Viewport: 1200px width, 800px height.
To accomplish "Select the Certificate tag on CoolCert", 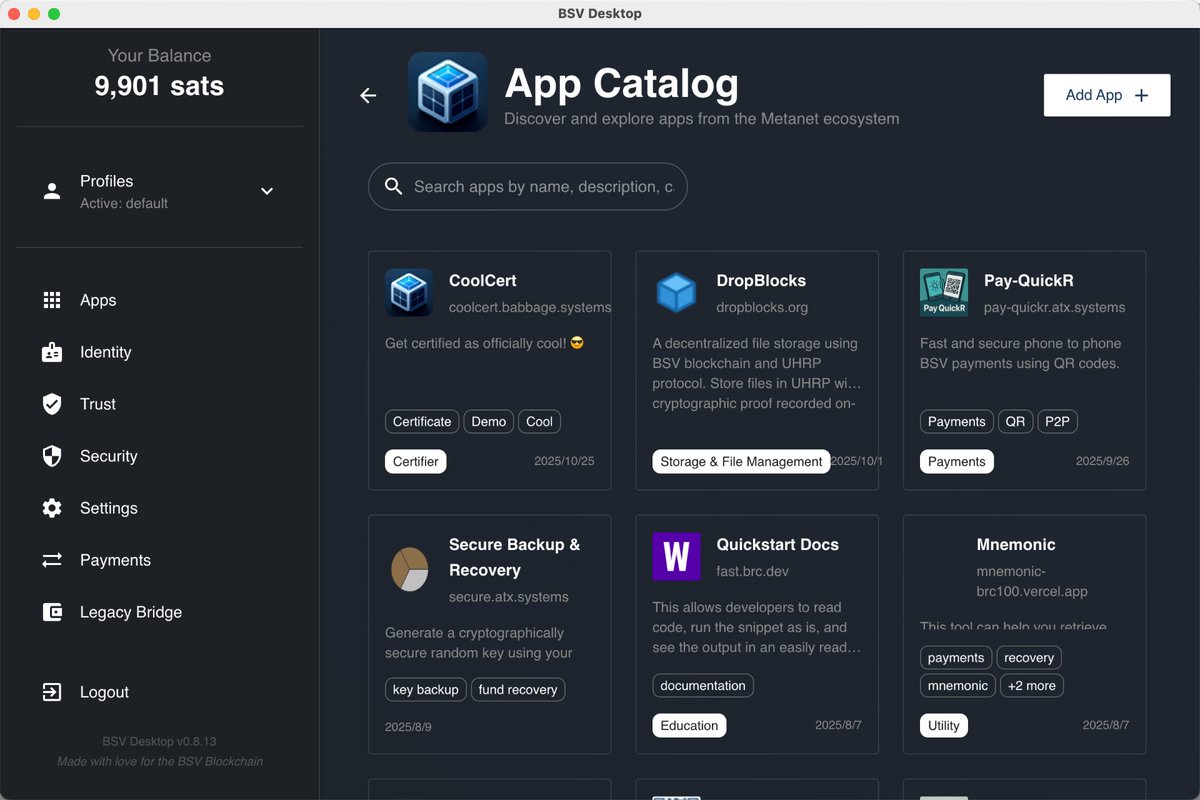I will 422,422.
